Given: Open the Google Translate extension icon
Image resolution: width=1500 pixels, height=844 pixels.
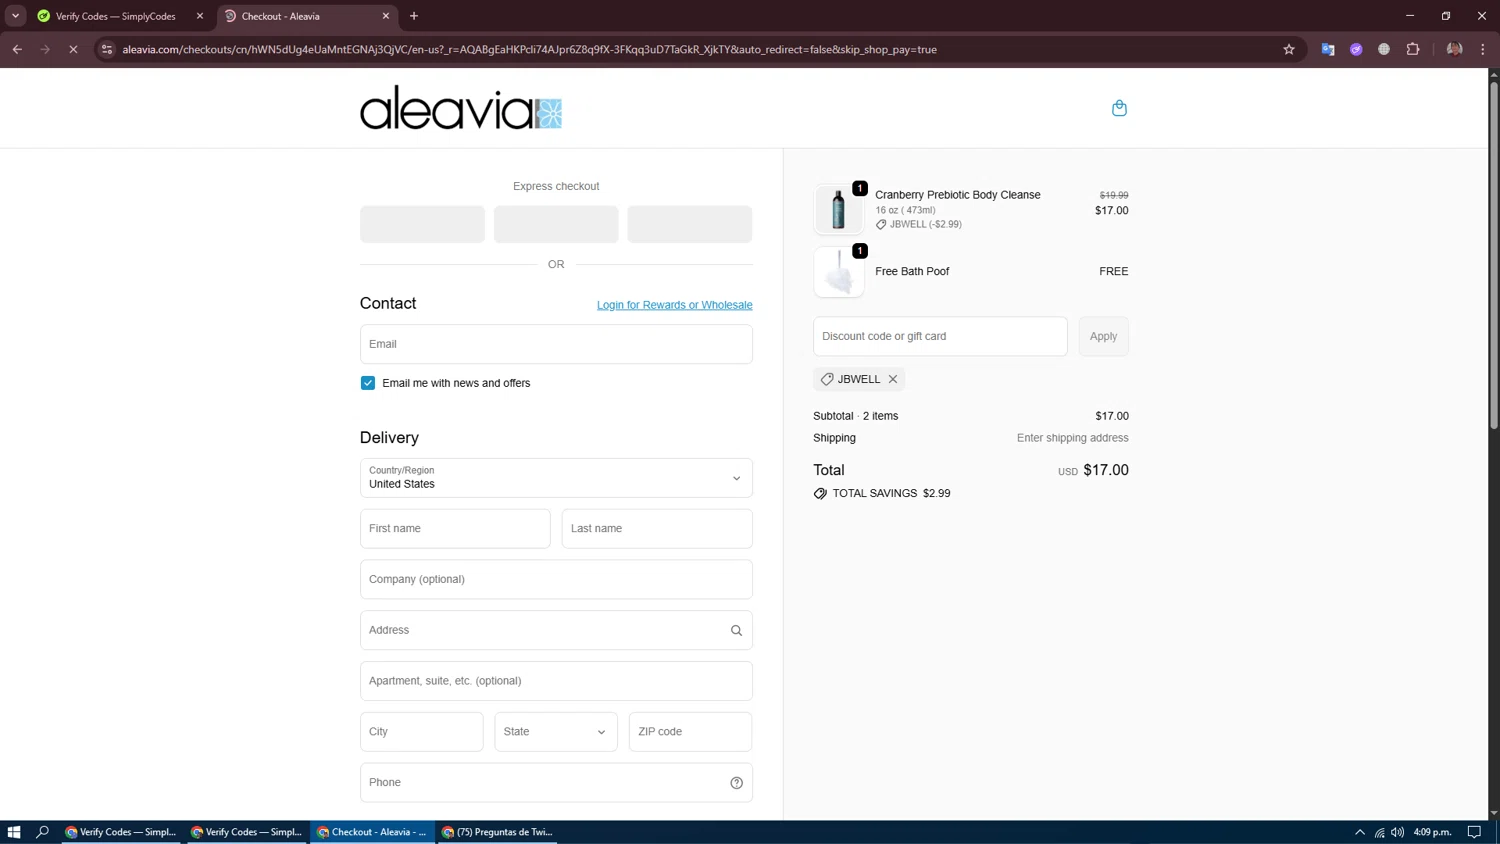Looking at the screenshot, I should [x=1328, y=49].
